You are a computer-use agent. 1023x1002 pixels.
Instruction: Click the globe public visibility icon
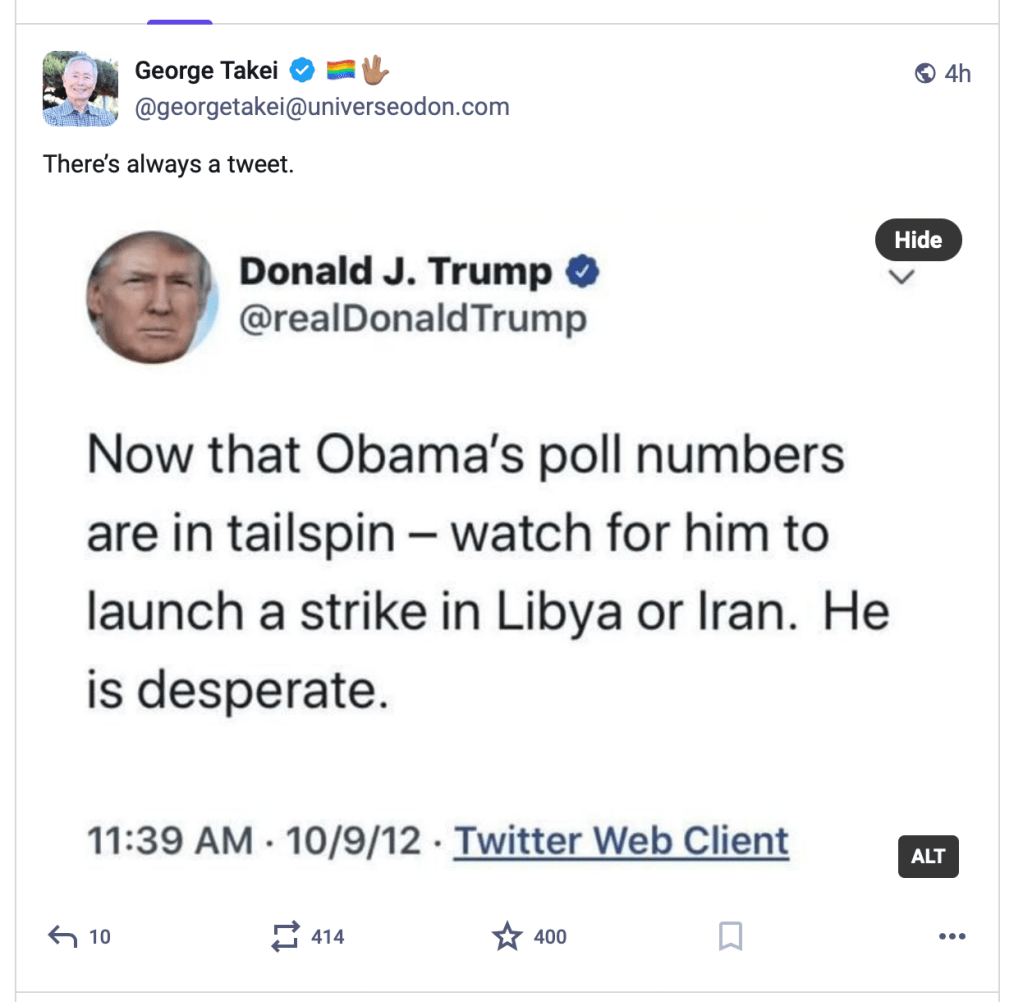point(925,74)
